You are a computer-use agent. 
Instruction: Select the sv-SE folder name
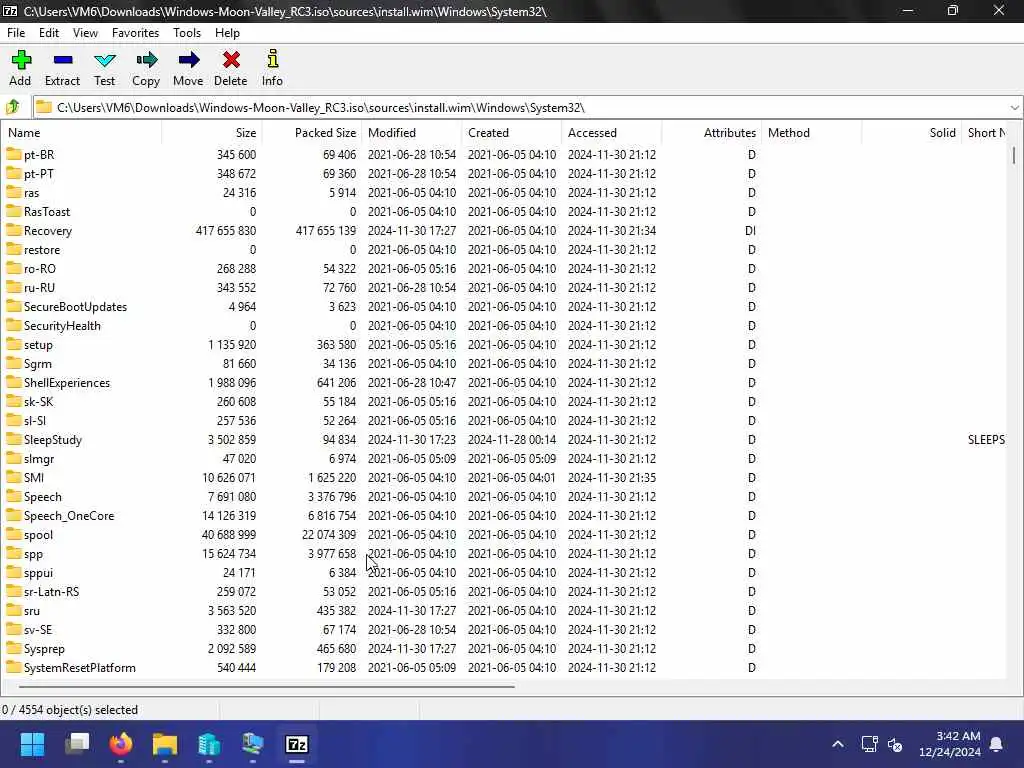38,630
